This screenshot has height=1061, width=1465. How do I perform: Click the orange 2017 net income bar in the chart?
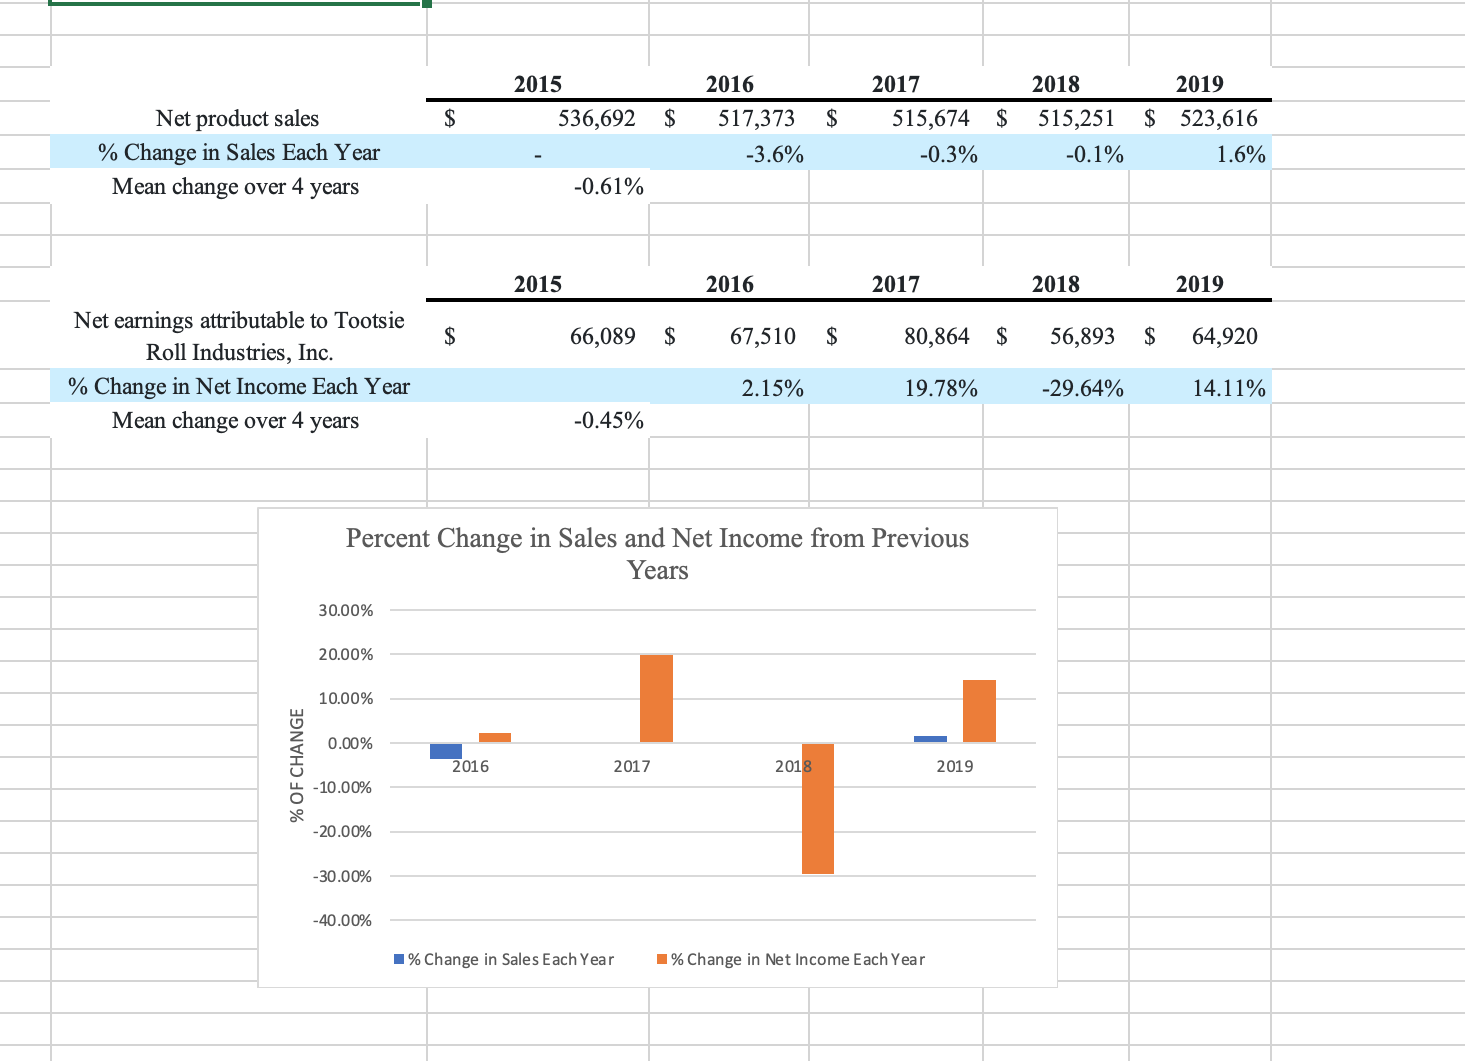coord(656,698)
